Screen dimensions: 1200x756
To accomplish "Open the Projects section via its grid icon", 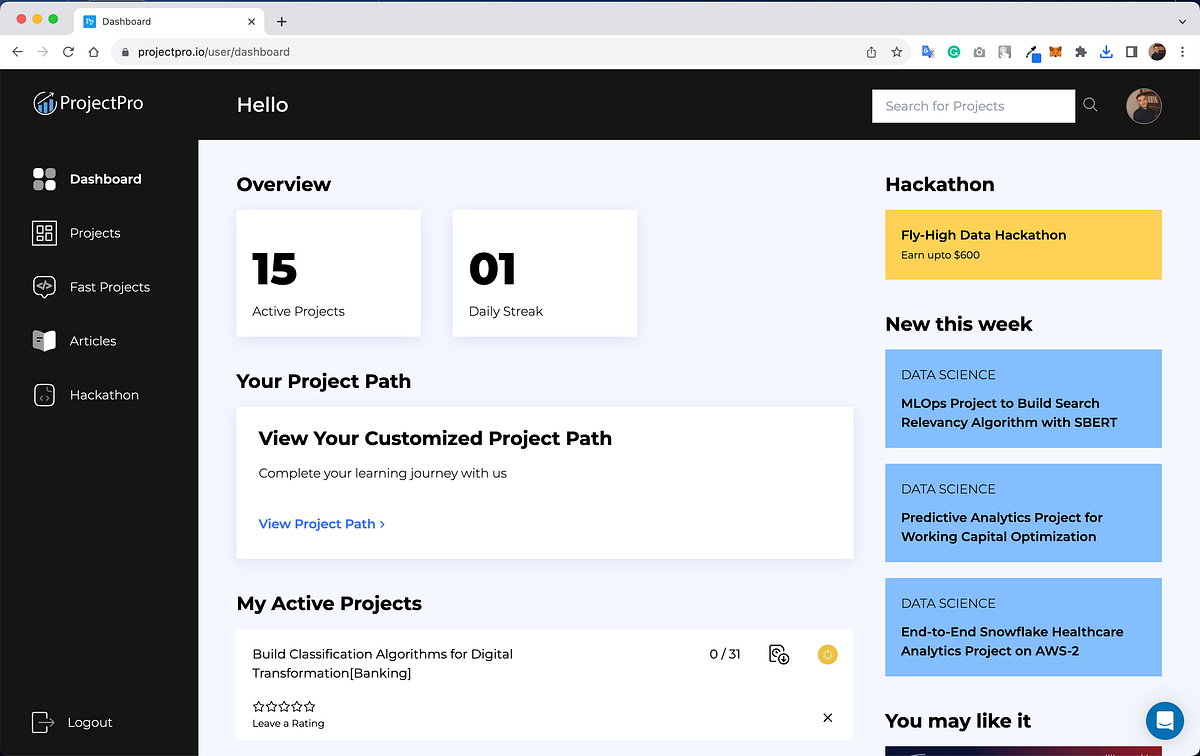I will [44, 233].
